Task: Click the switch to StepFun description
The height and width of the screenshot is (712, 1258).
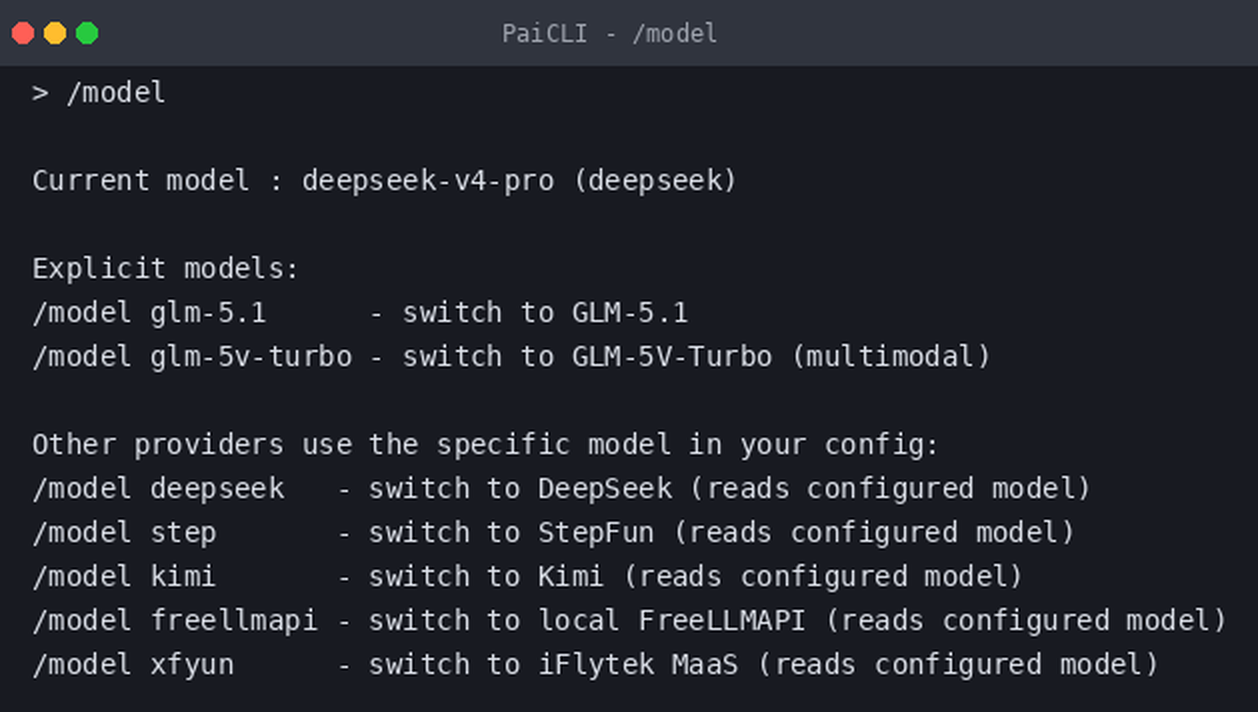Action: coord(511,533)
